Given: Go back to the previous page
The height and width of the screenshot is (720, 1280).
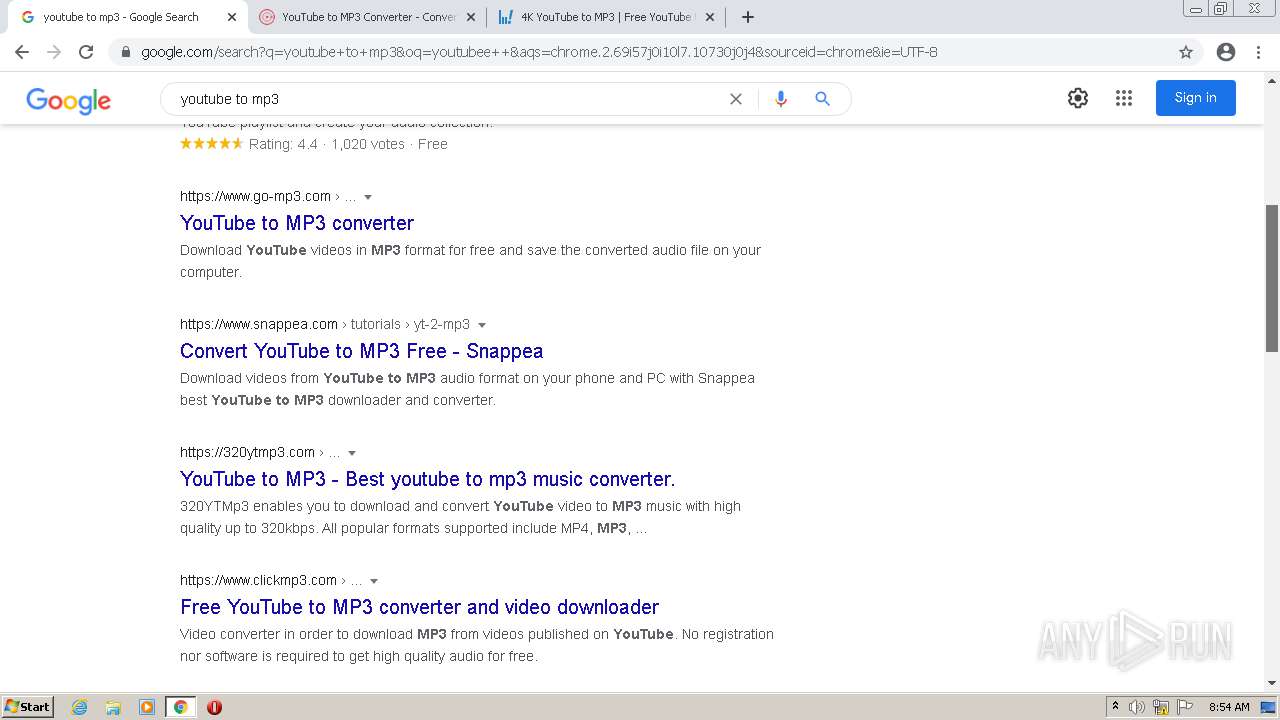Looking at the screenshot, I should (x=22, y=52).
